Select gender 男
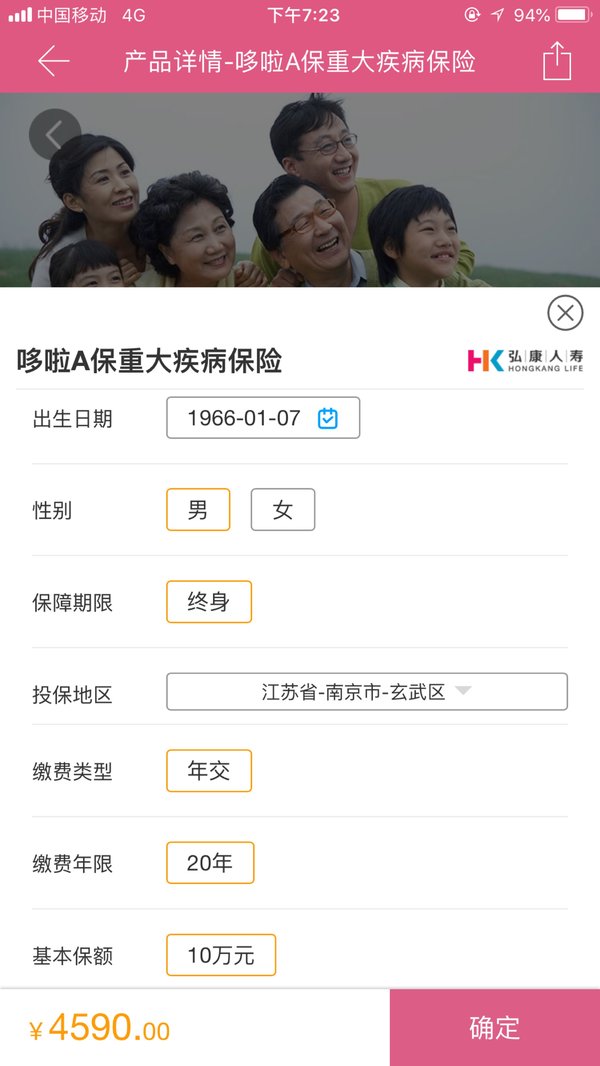600x1066 pixels. pos(198,509)
